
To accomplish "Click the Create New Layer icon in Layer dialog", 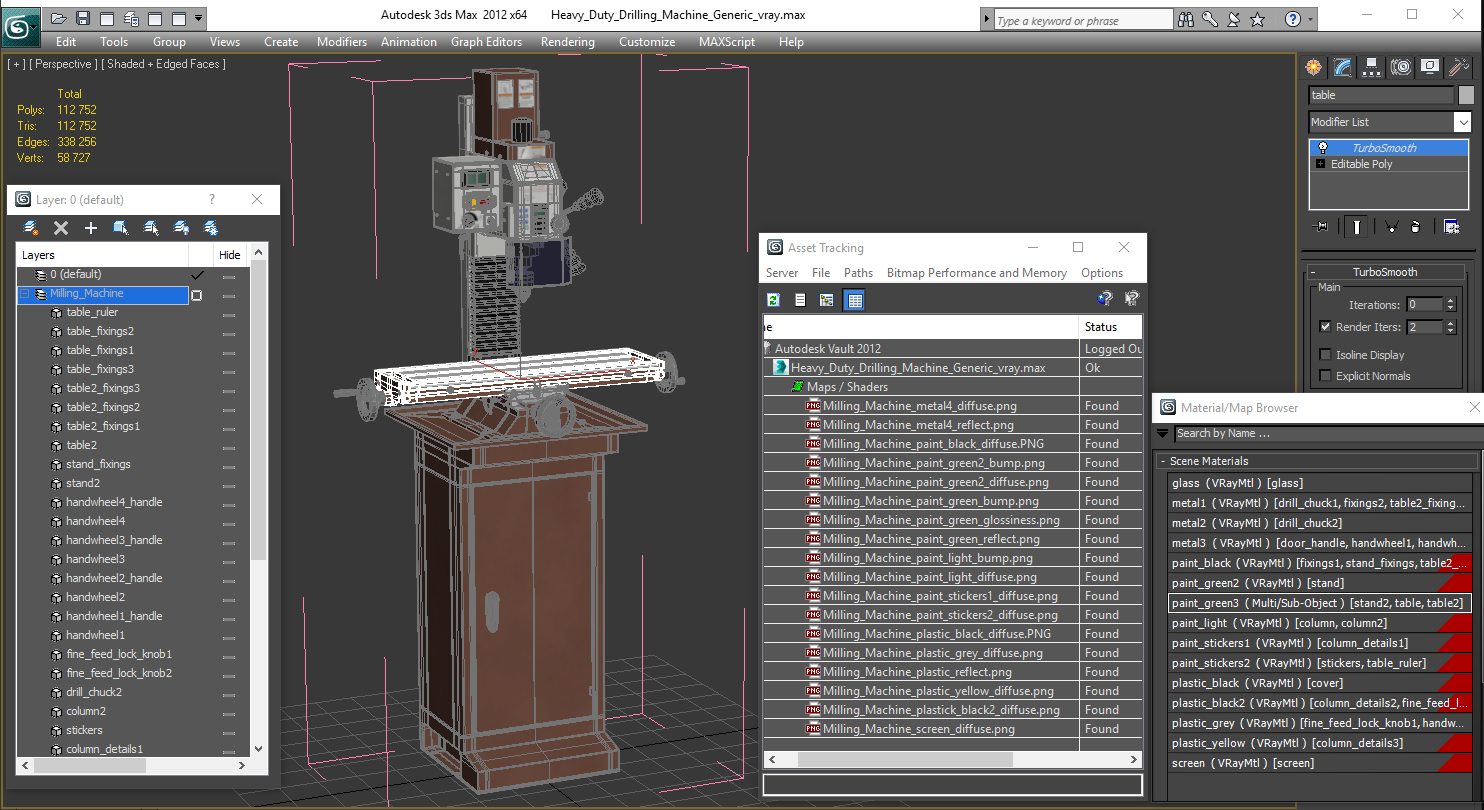I will pyautogui.click(x=31, y=228).
